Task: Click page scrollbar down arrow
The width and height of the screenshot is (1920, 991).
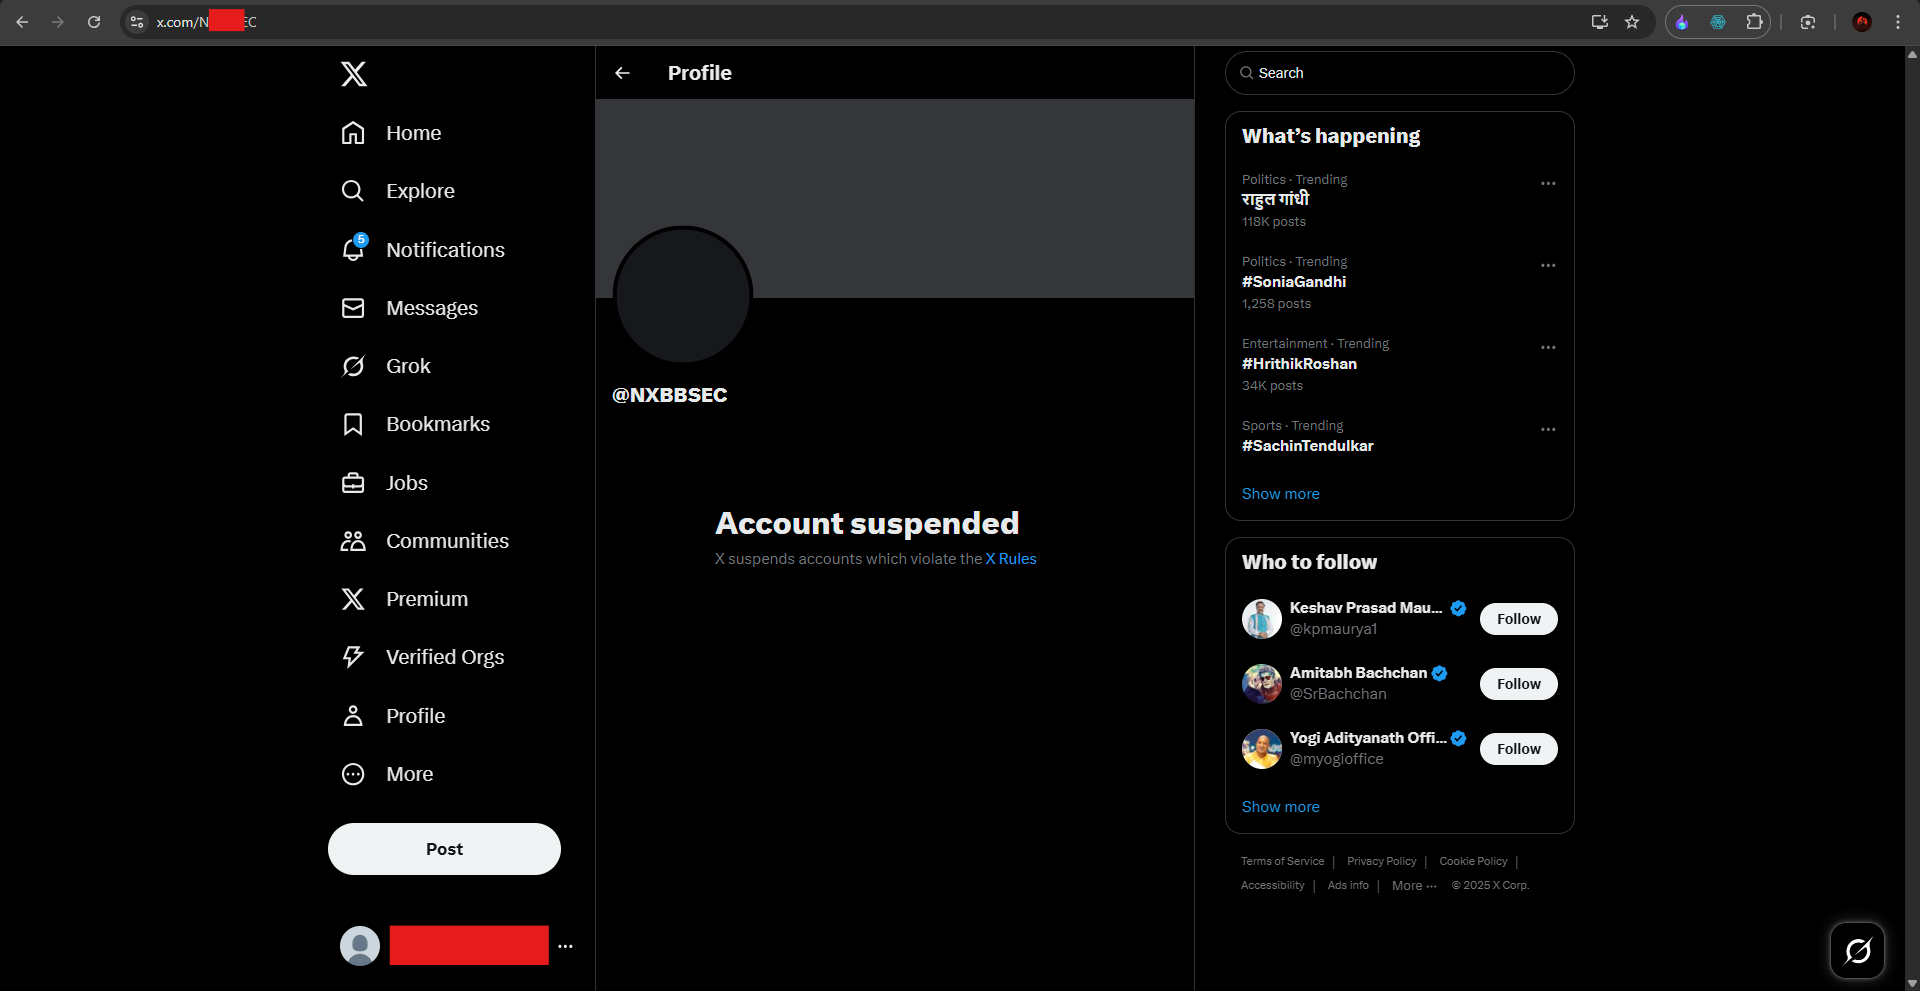Action: click(1912, 983)
